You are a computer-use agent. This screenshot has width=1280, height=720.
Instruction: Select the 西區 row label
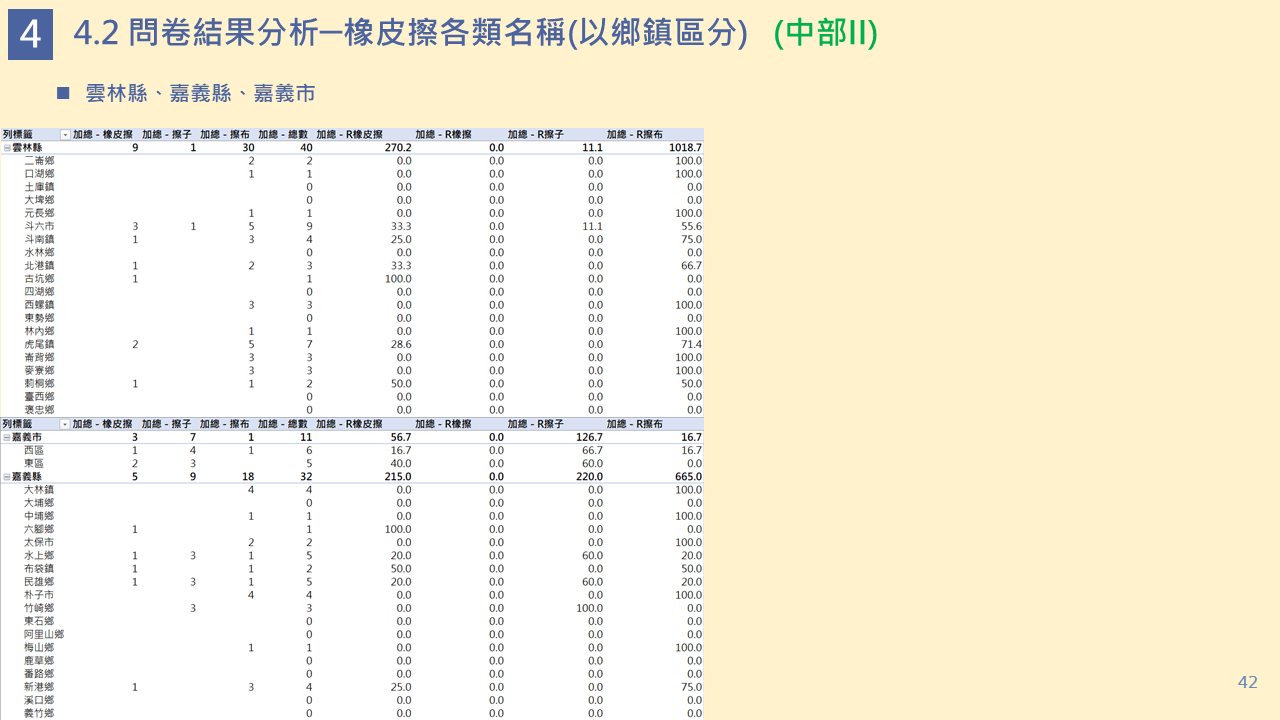(34, 450)
